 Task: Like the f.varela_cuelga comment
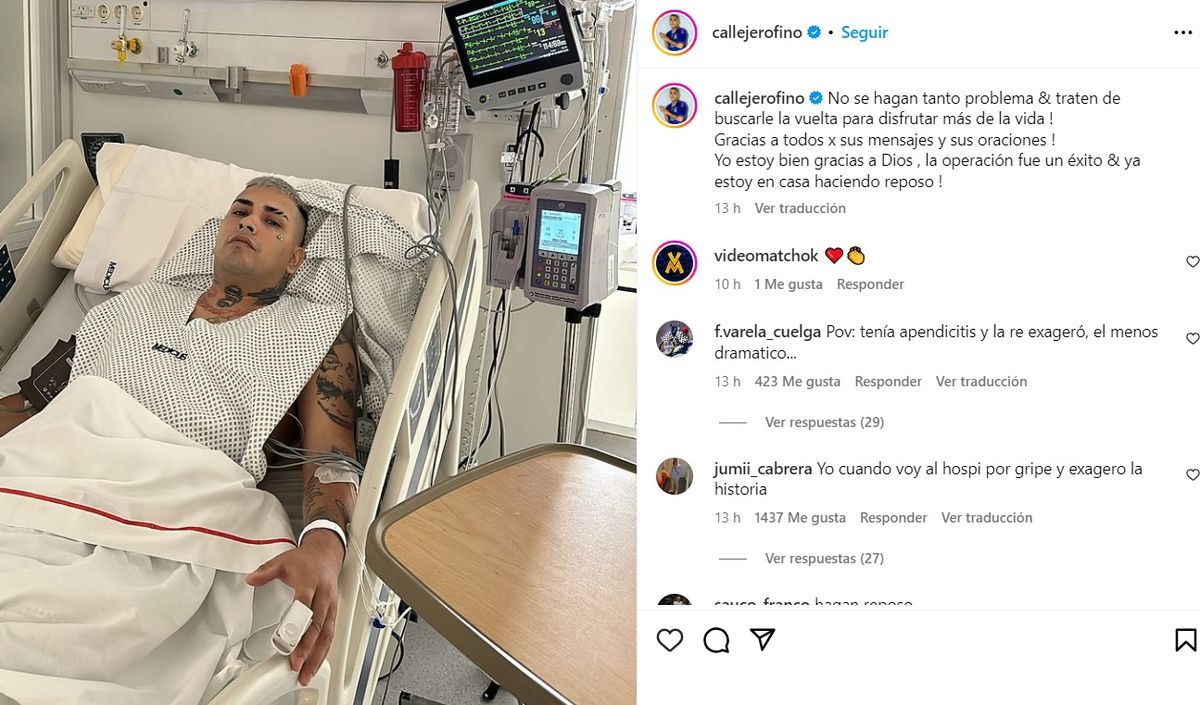(x=1192, y=339)
